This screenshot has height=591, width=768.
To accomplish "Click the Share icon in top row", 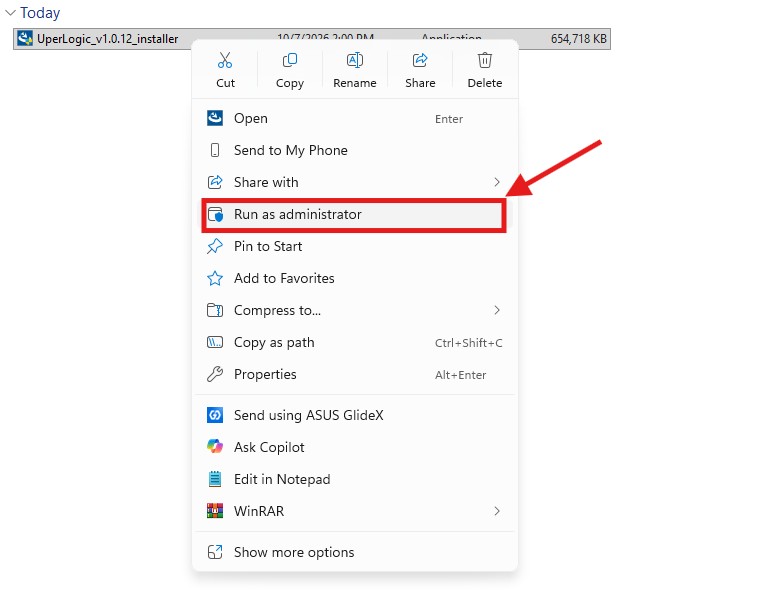I will (x=420, y=60).
